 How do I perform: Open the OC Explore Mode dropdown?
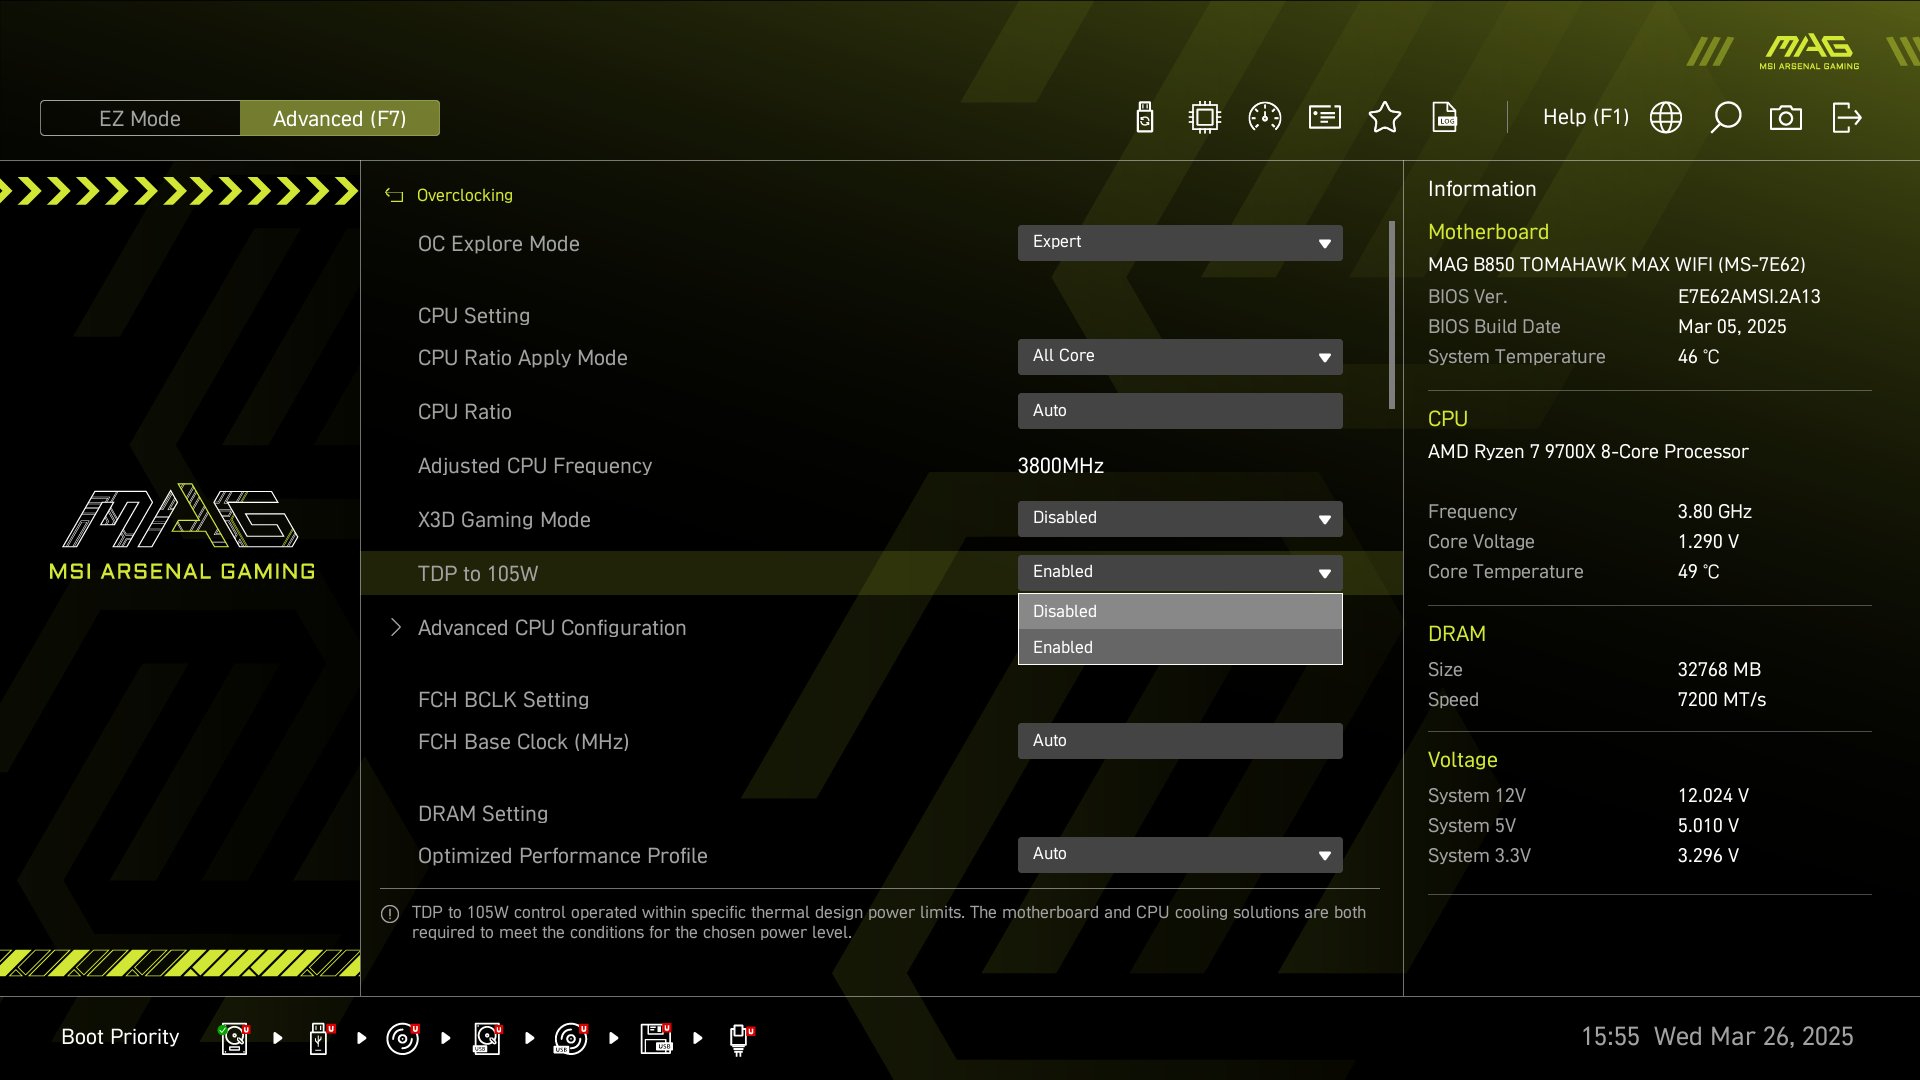click(x=1180, y=243)
